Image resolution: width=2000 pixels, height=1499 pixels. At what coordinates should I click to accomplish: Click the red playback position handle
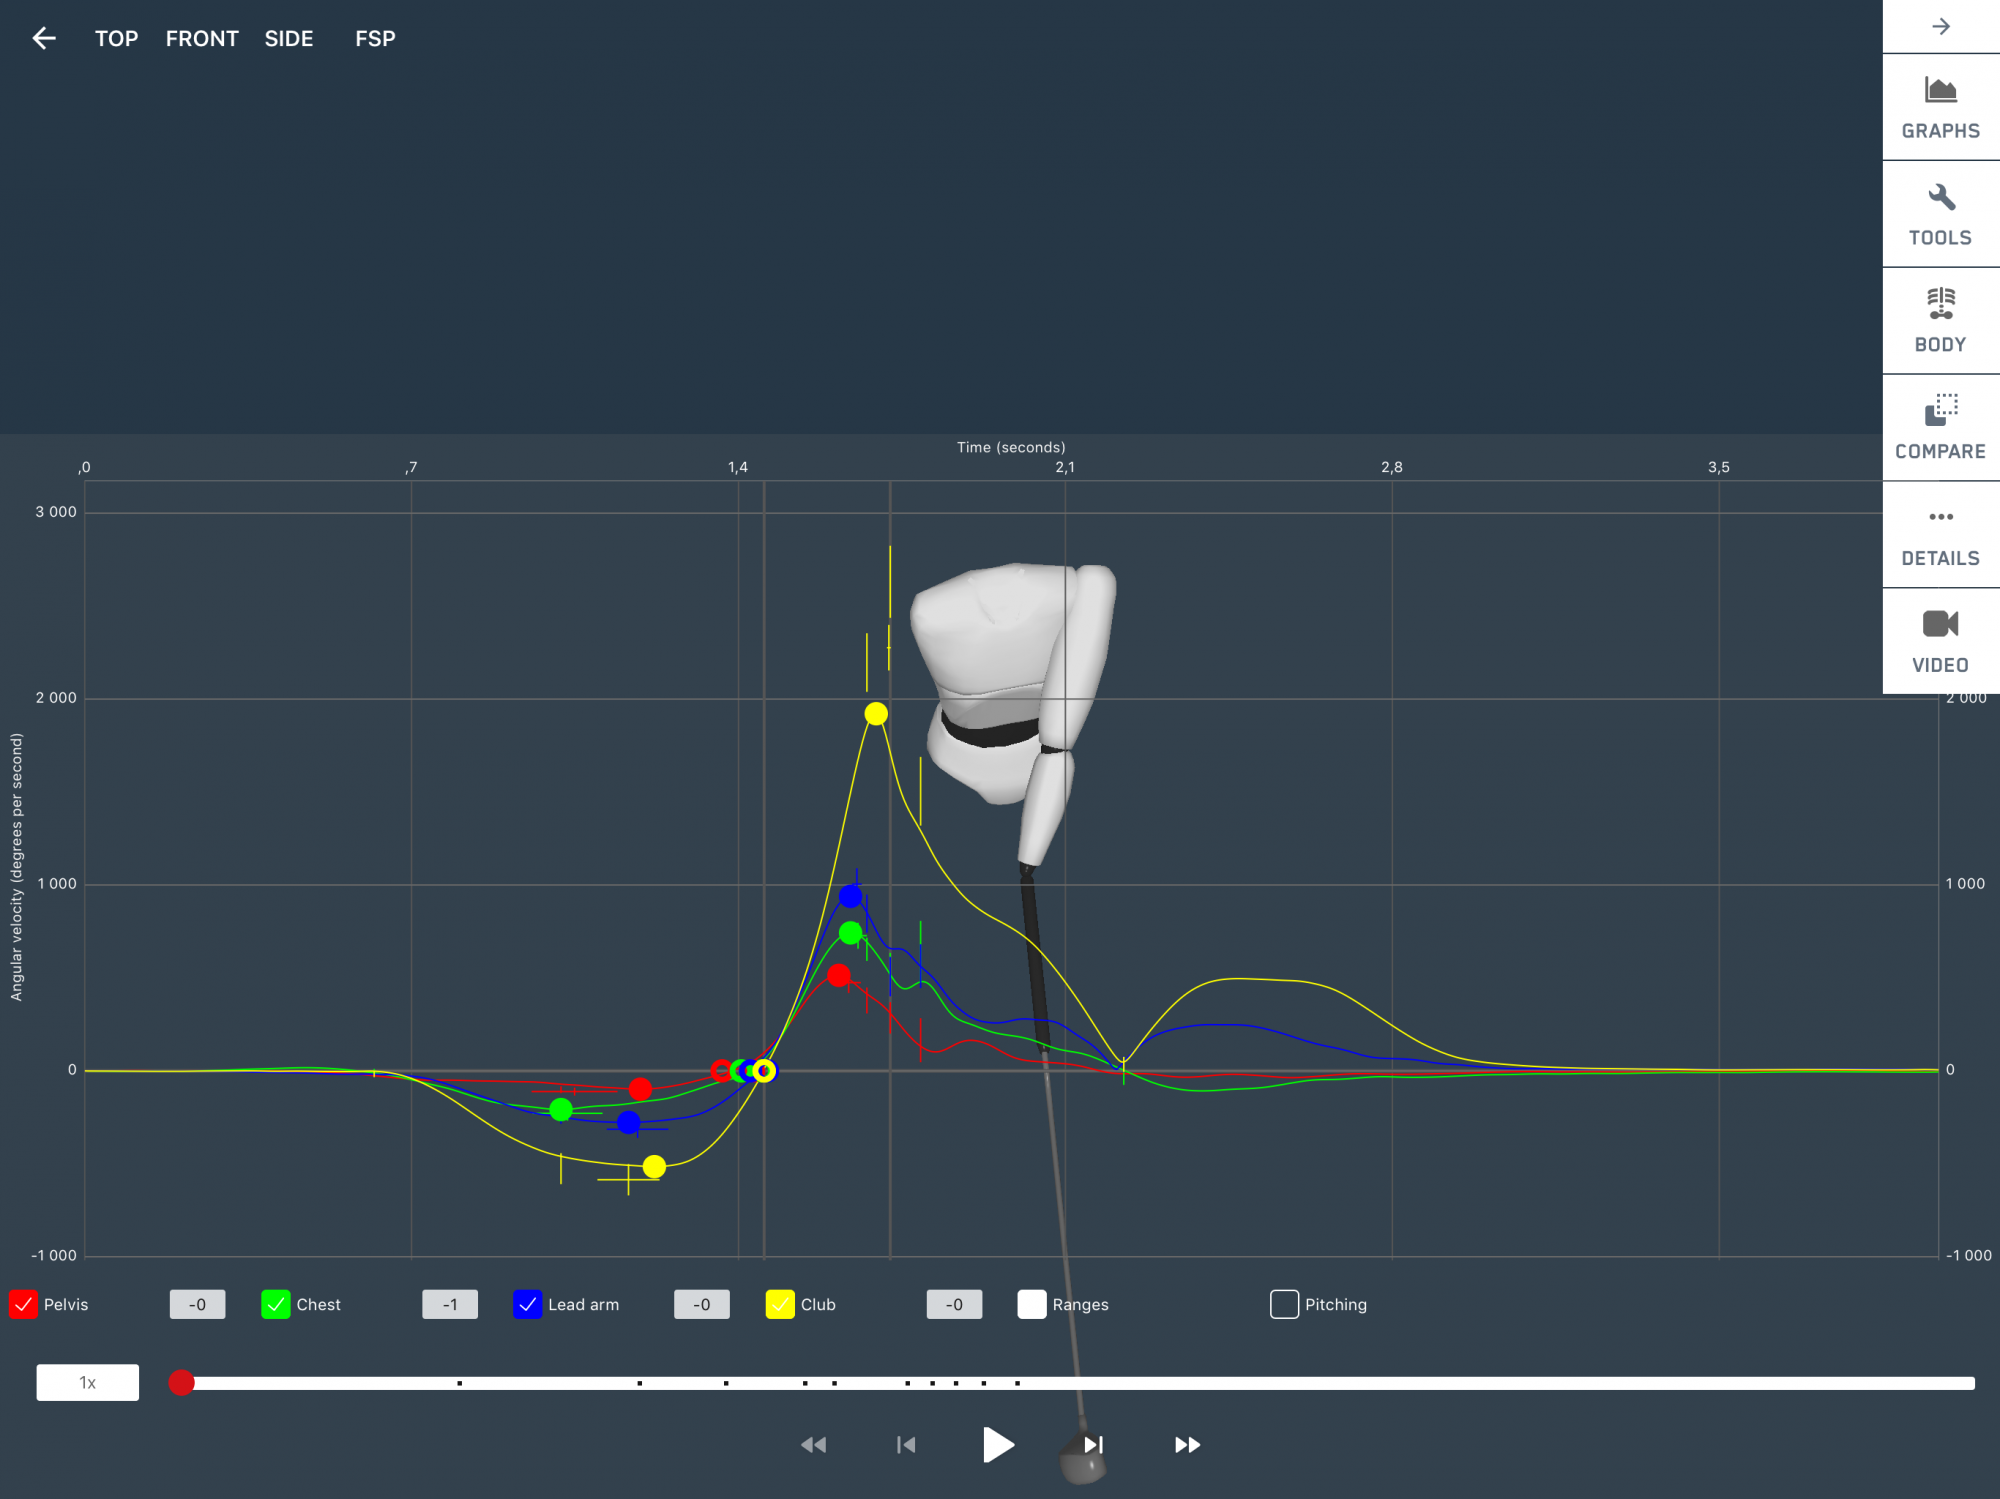[x=181, y=1382]
